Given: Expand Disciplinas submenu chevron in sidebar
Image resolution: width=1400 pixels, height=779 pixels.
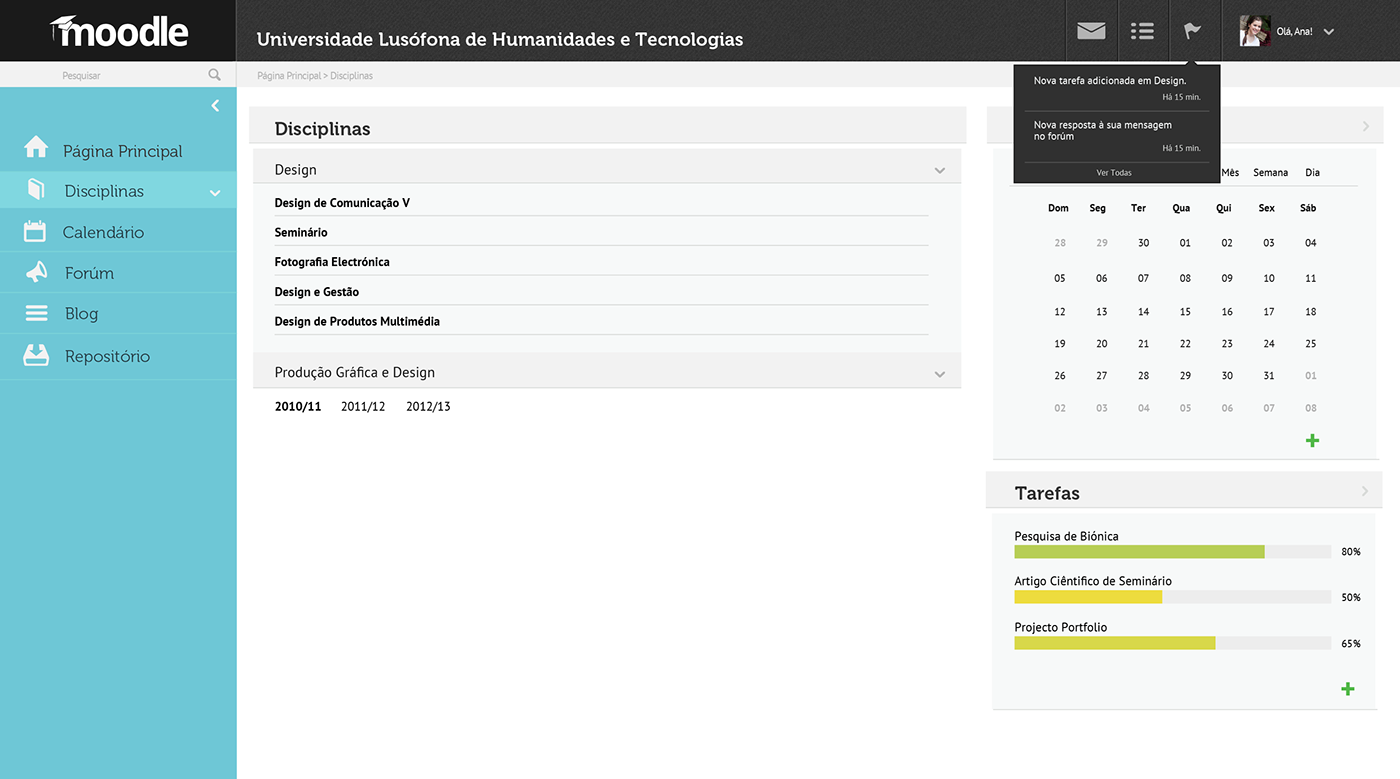Looking at the screenshot, I should [x=215, y=193].
